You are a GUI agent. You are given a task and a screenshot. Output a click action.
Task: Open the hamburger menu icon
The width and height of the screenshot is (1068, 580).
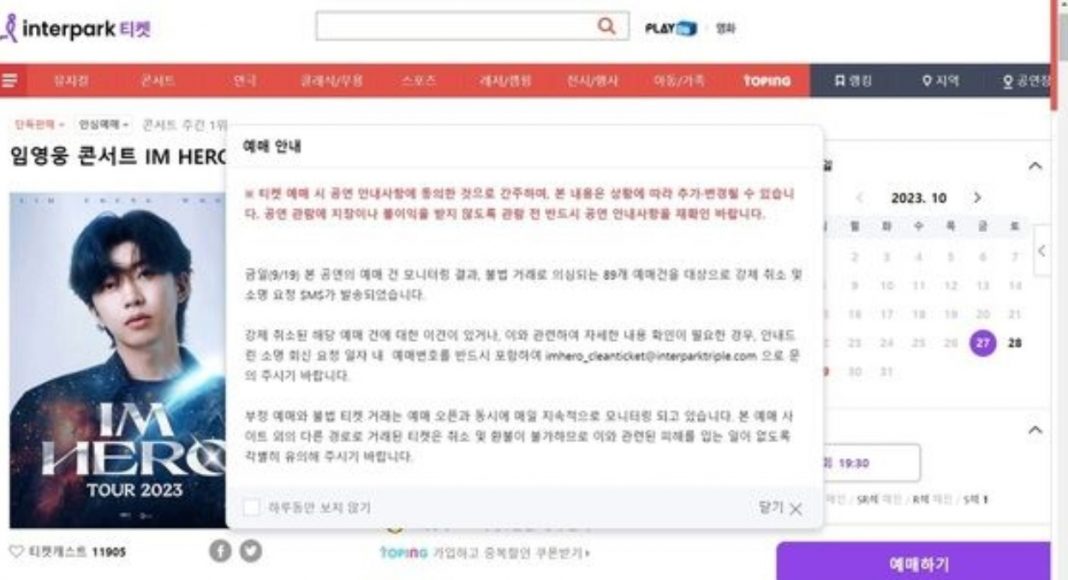point(10,80)
